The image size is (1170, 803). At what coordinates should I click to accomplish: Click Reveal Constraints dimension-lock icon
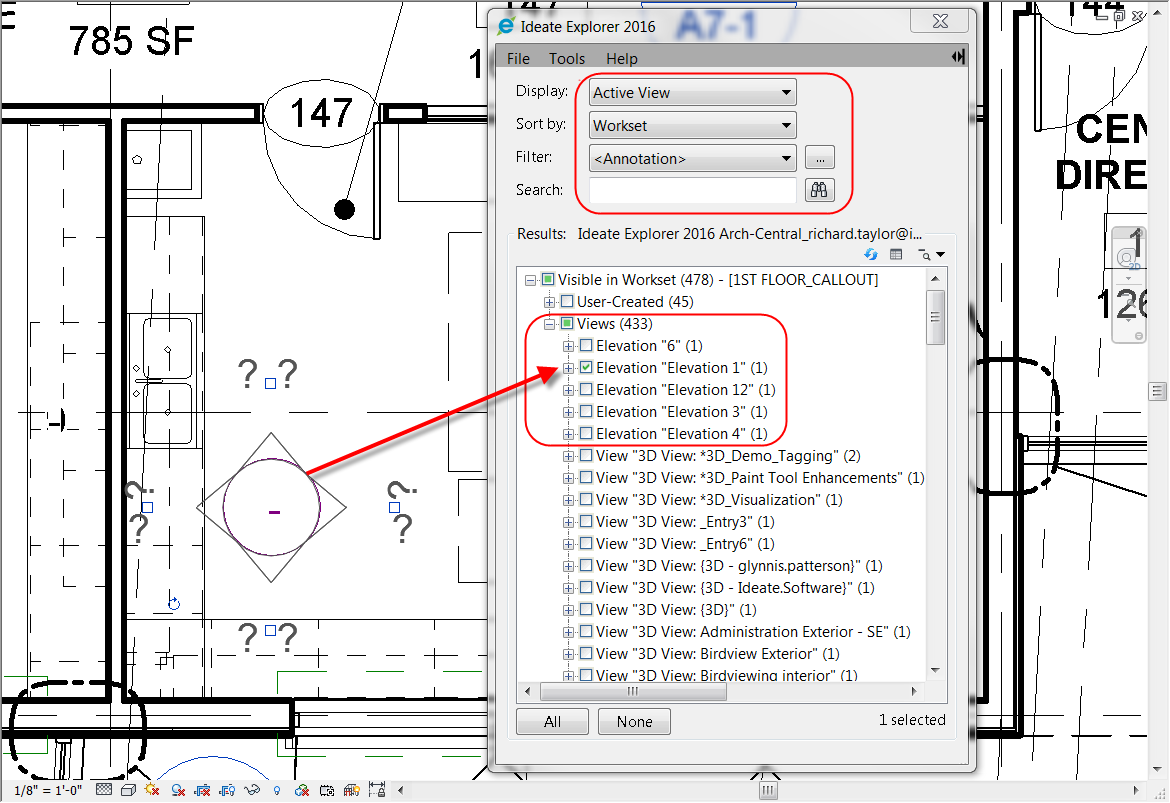377,790
